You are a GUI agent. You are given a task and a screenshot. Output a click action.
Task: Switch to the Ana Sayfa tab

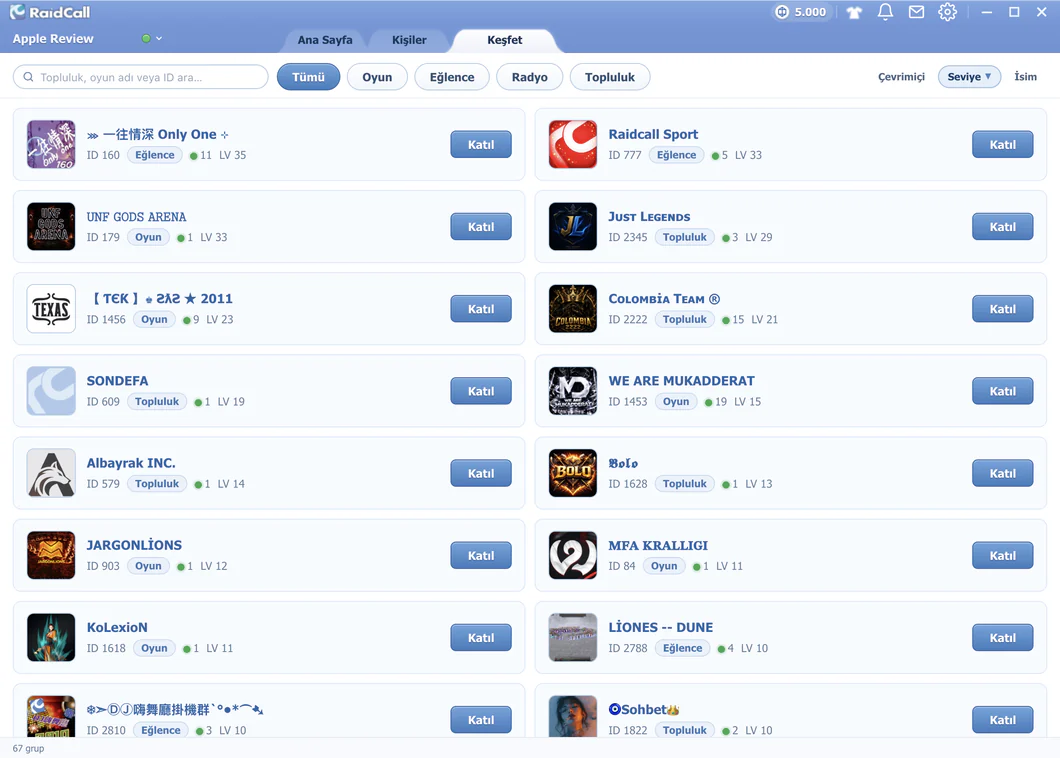coord(325,40)
